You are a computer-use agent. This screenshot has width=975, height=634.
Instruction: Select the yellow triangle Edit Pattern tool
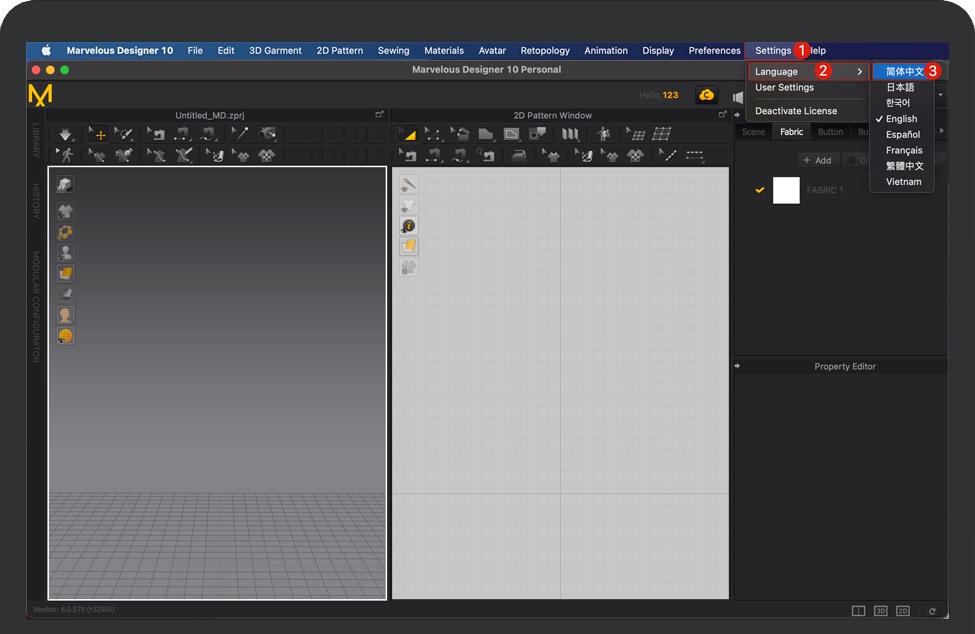coord(407,134)
